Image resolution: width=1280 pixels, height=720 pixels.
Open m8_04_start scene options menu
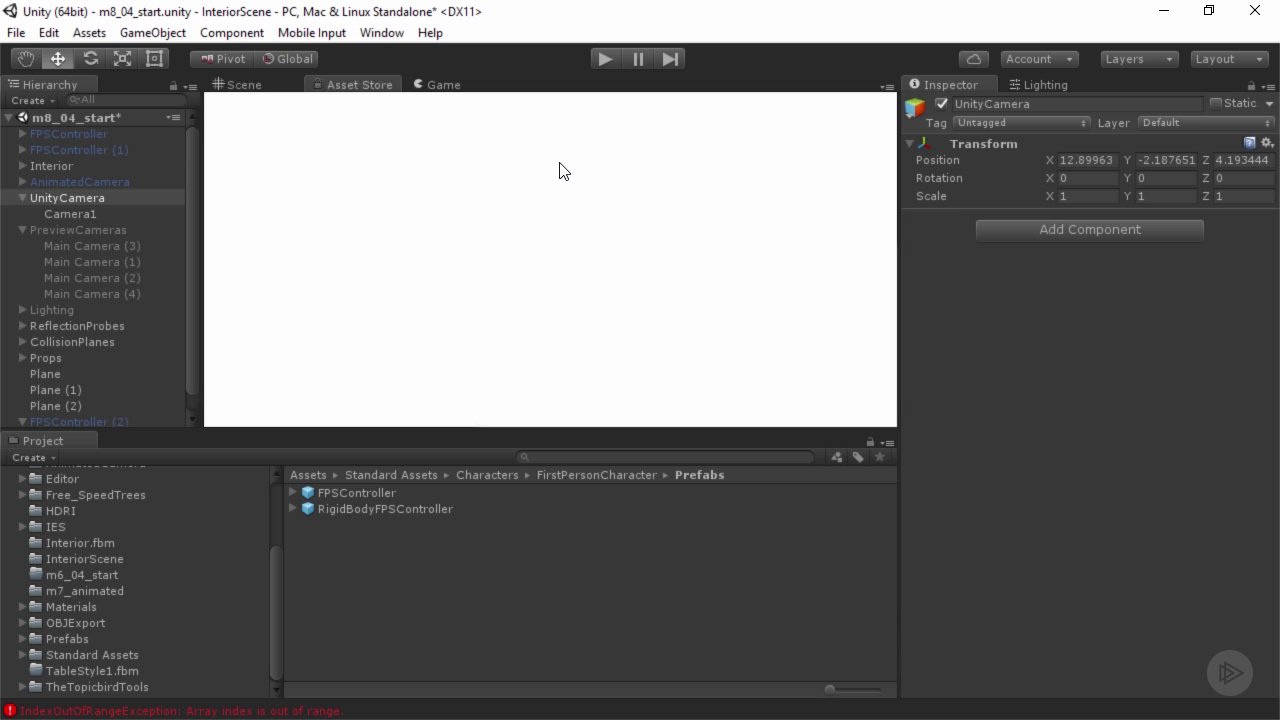(173, 118)
